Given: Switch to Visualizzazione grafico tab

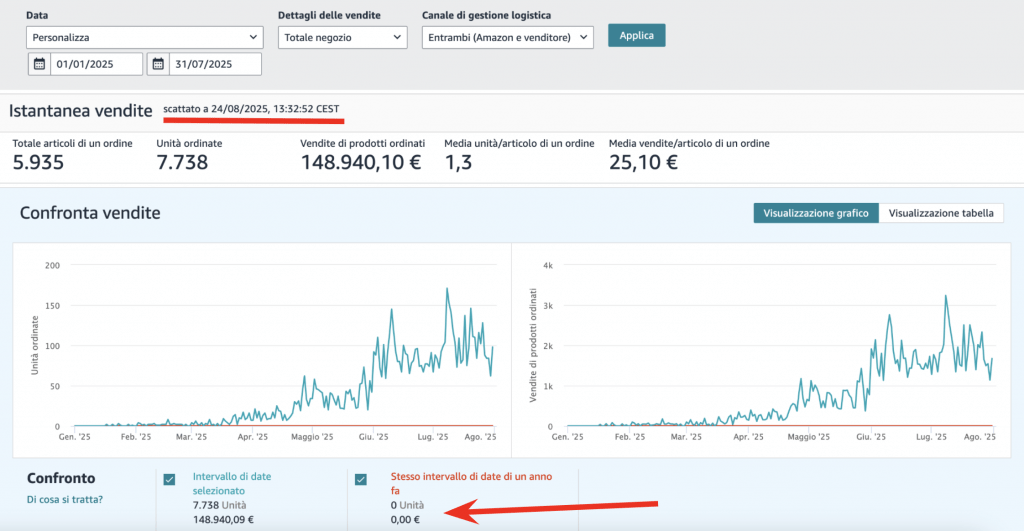Looking at the screenshot, I should pos(815,213).
